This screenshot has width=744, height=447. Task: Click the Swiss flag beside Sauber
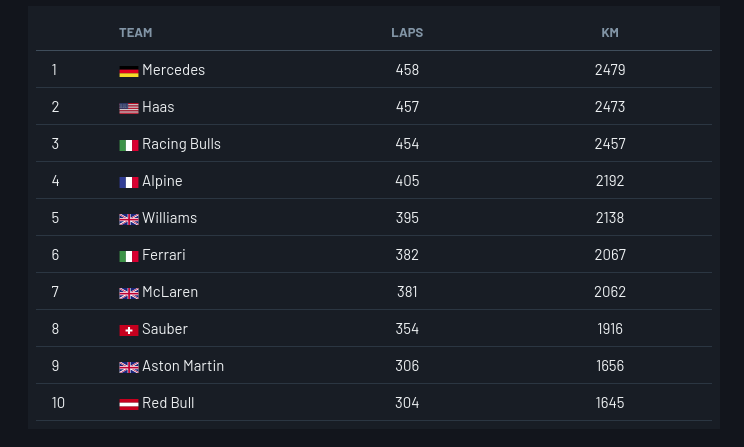coord(129,330)
